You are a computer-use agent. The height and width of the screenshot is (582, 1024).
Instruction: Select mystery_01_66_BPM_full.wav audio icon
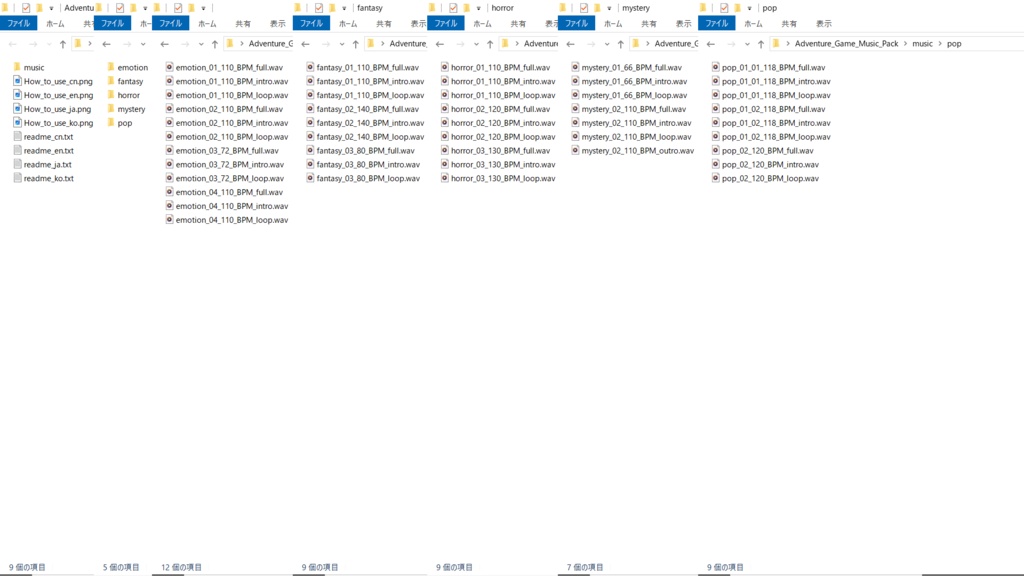coord(575,67)
